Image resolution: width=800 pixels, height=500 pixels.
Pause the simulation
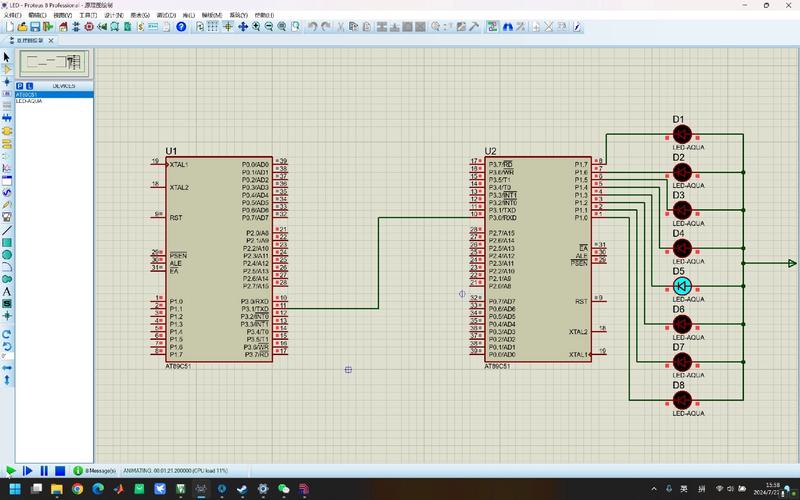tap(44, 470)
